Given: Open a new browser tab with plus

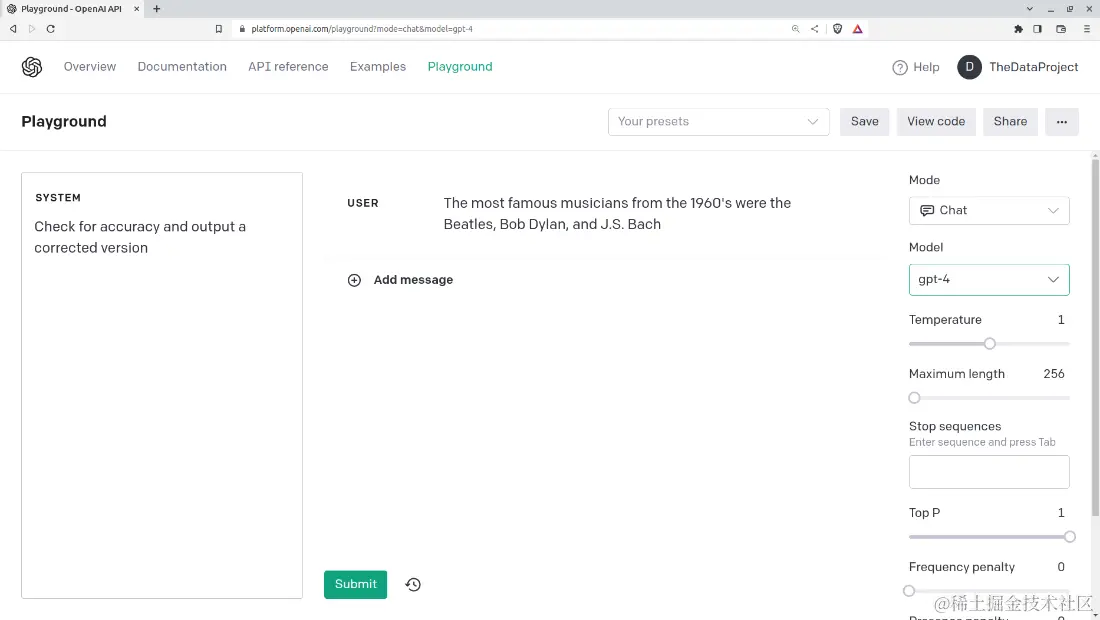Looking at the screenshot, I should (x=156, y=9).
